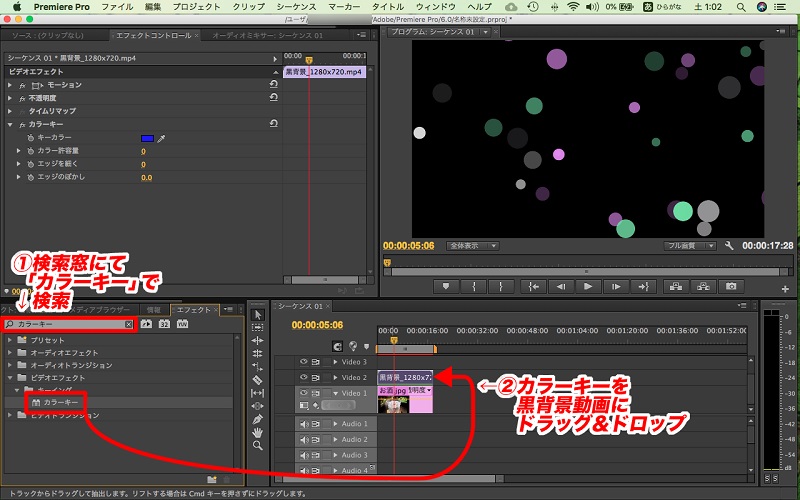Screen dimensions: 800x500
Task: Toggle Color Key fx effect on/off
Action: click(22, 124)
